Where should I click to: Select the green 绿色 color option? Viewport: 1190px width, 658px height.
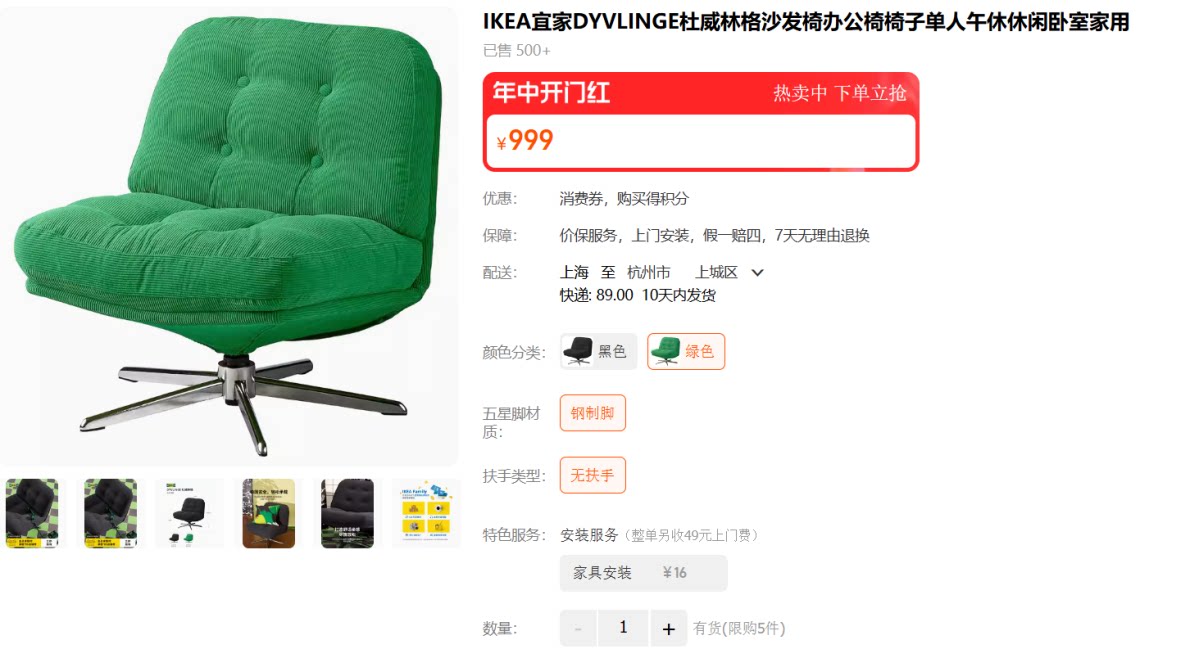pyautogui.click(x=686, y=351)
